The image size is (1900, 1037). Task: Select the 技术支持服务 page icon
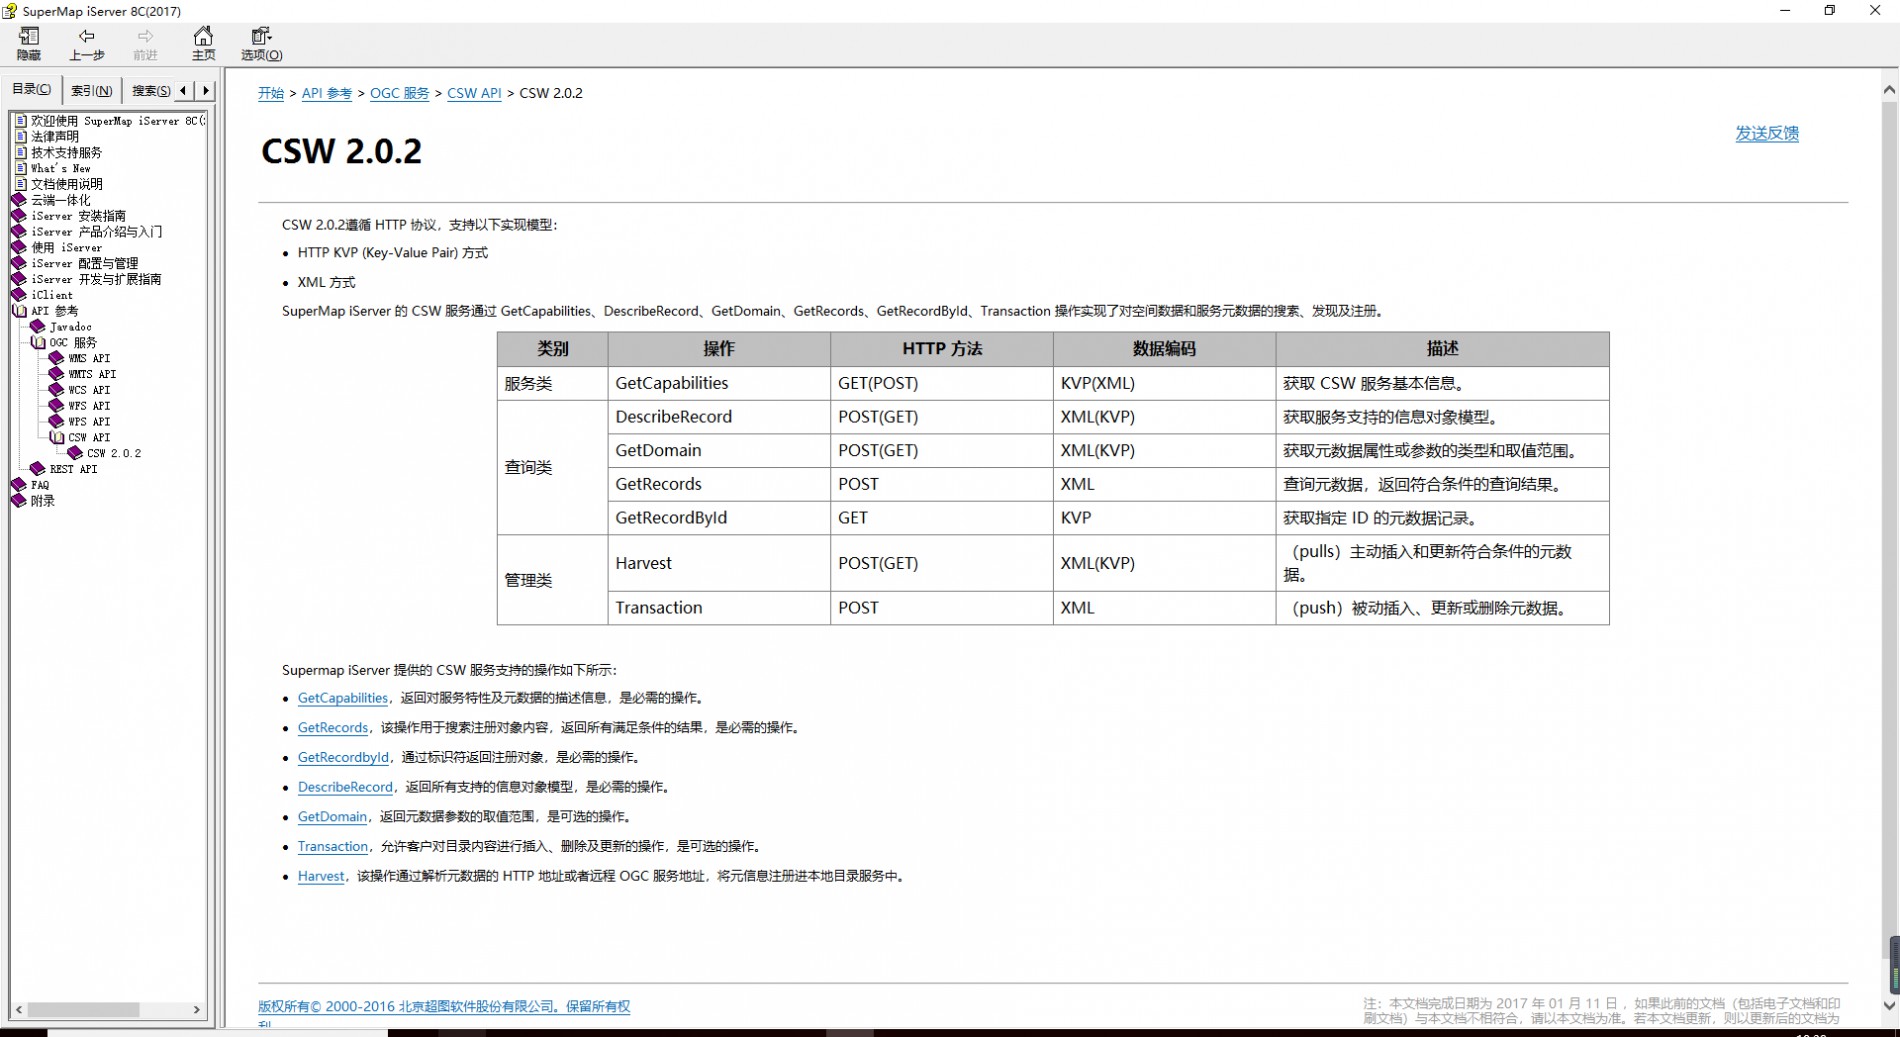coord(21,153)
